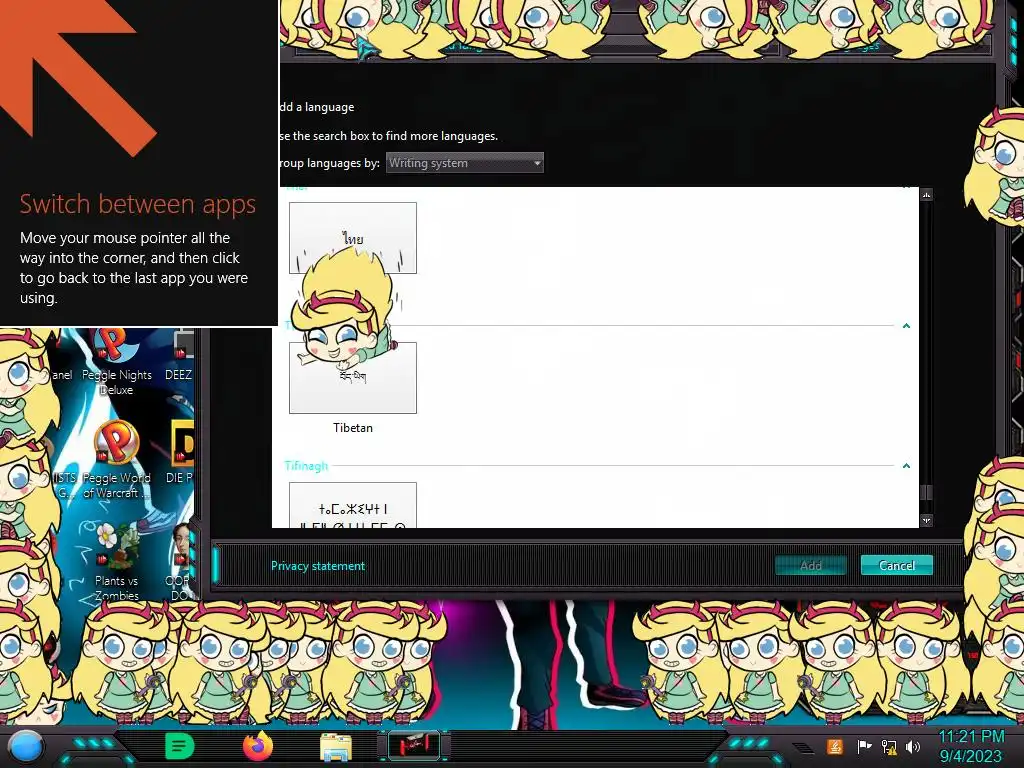Screen dimensions: 1024x768
Task: Click the language list scrollbar down arrow
Action: tap(927, 520)
